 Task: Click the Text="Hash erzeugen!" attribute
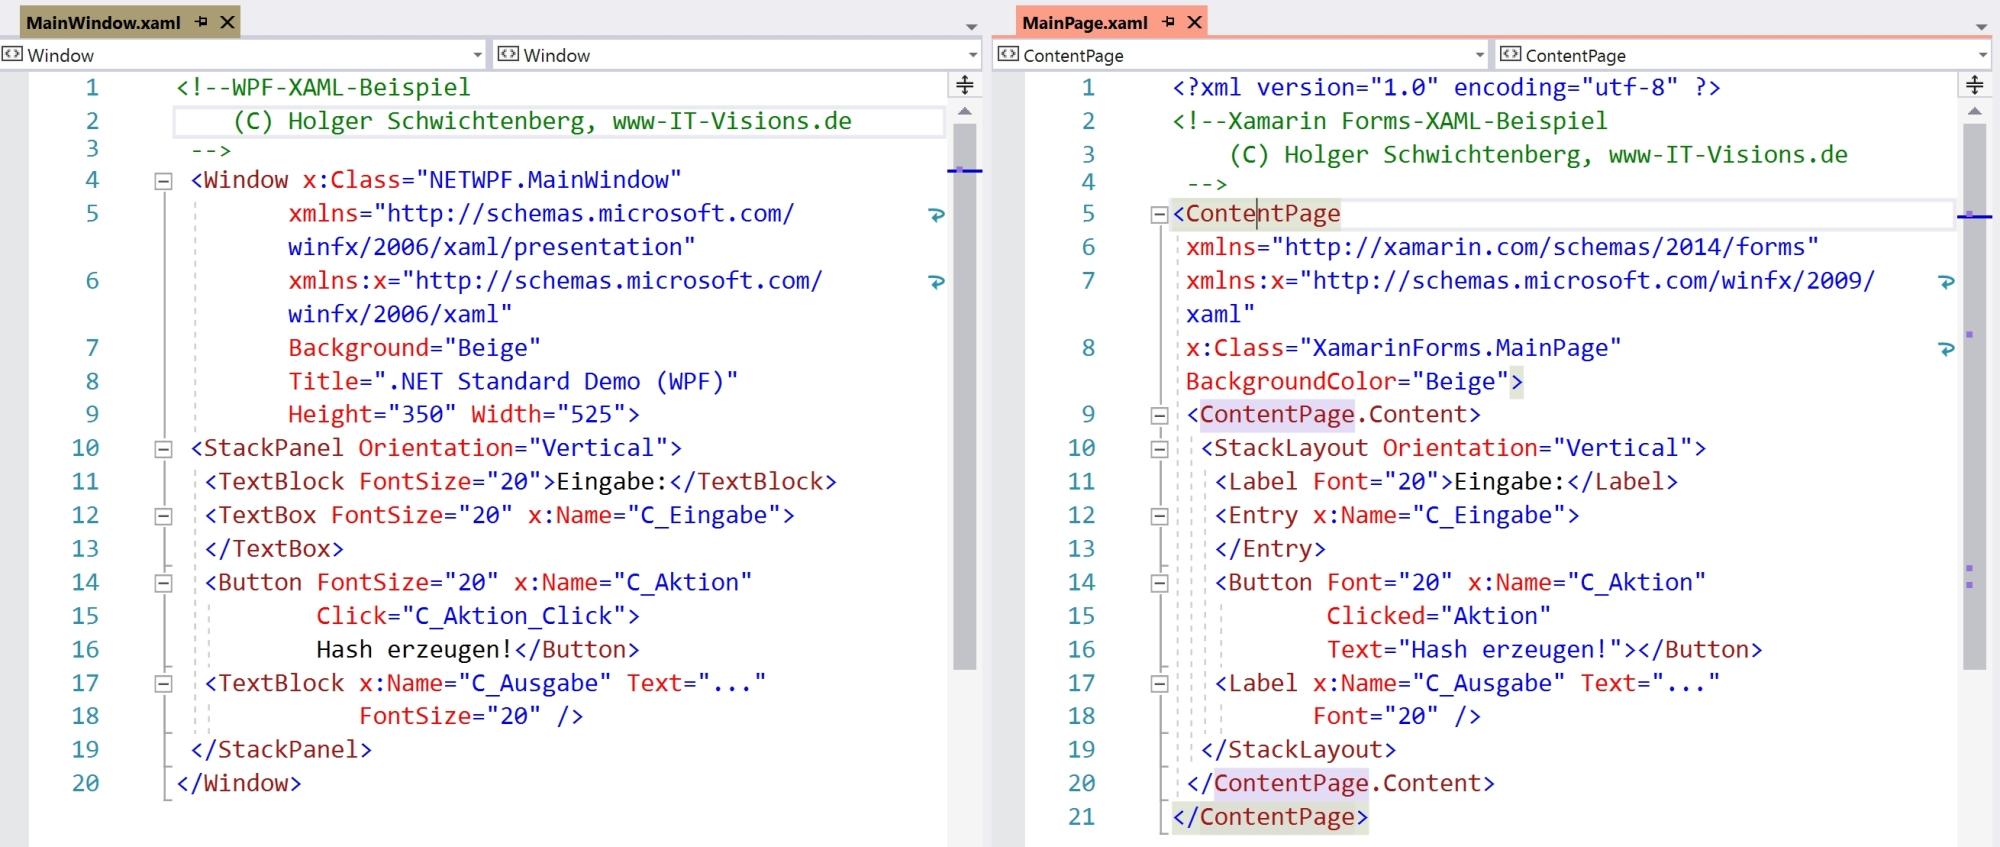[x=1474, y=650]
